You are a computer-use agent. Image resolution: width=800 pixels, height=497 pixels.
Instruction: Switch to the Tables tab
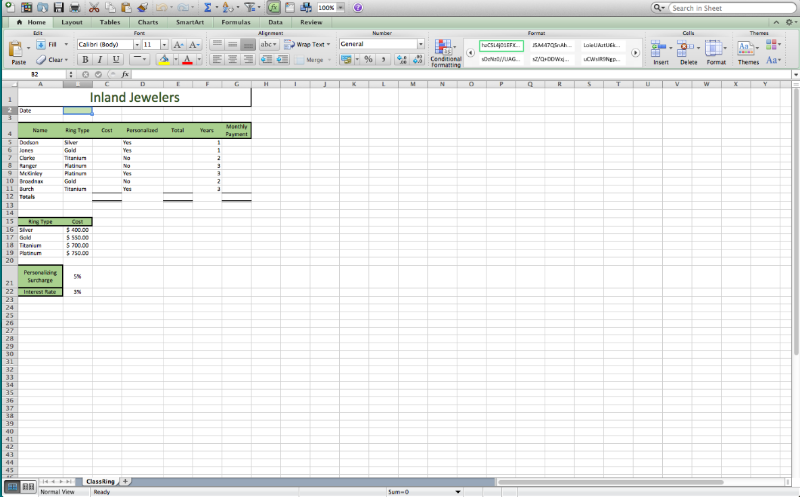click(x=110, y=22)
